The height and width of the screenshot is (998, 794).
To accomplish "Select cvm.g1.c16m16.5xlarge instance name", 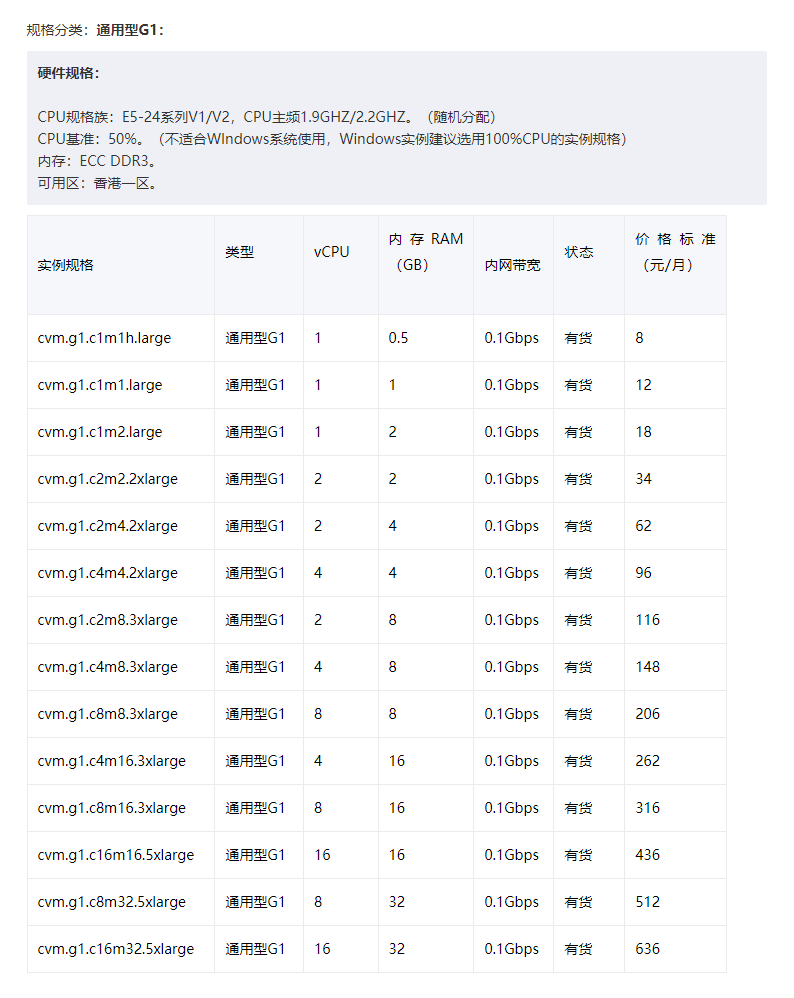I will [x=116, y=855].
